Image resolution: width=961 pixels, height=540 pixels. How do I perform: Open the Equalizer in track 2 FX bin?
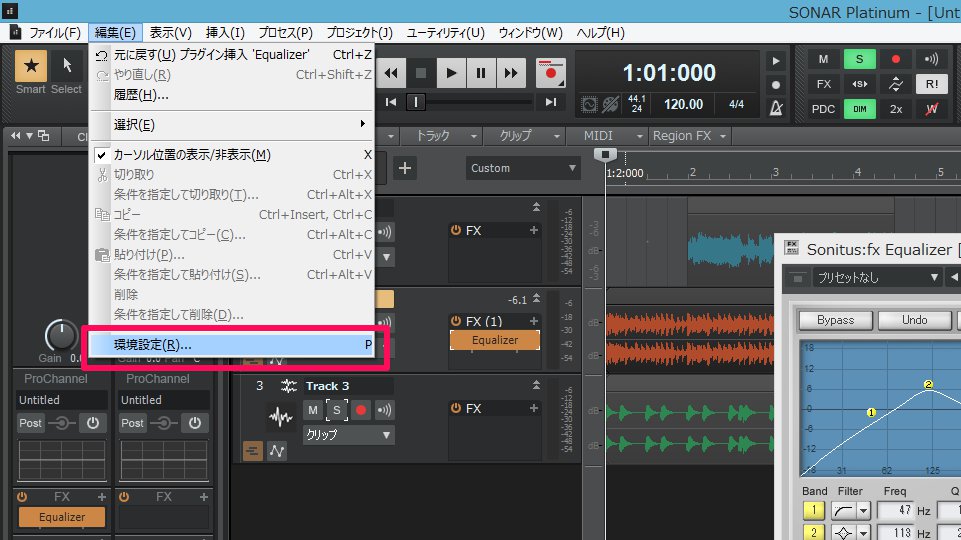(495, 340)
